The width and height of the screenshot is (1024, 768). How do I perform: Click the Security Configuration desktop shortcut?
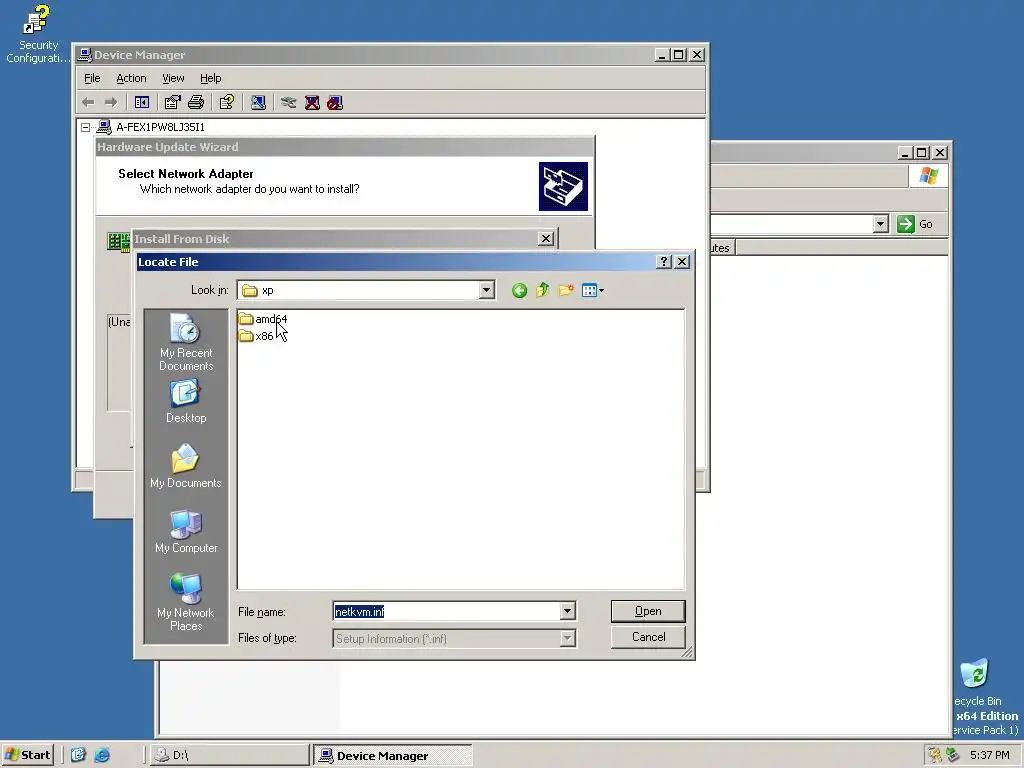pyautogui.click(x=37, y=34)
